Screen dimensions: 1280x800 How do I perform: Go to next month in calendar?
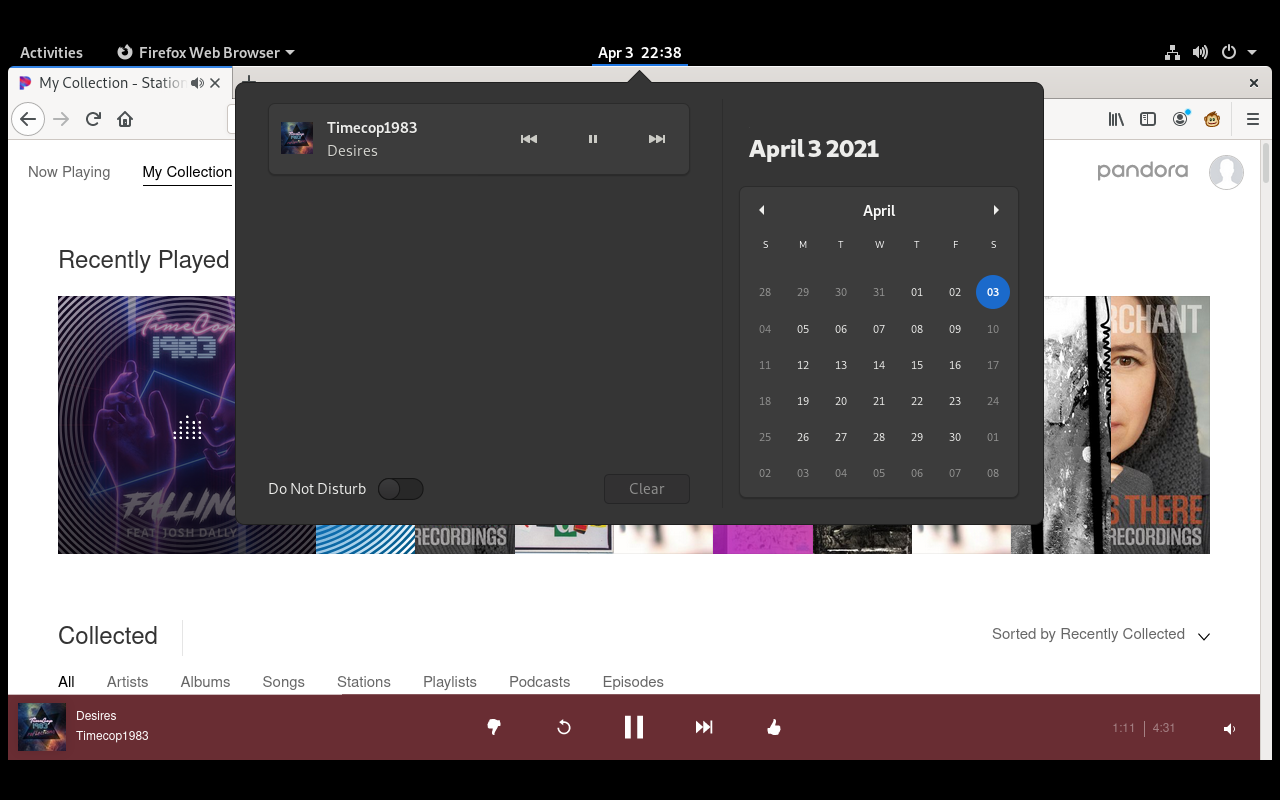996,210
